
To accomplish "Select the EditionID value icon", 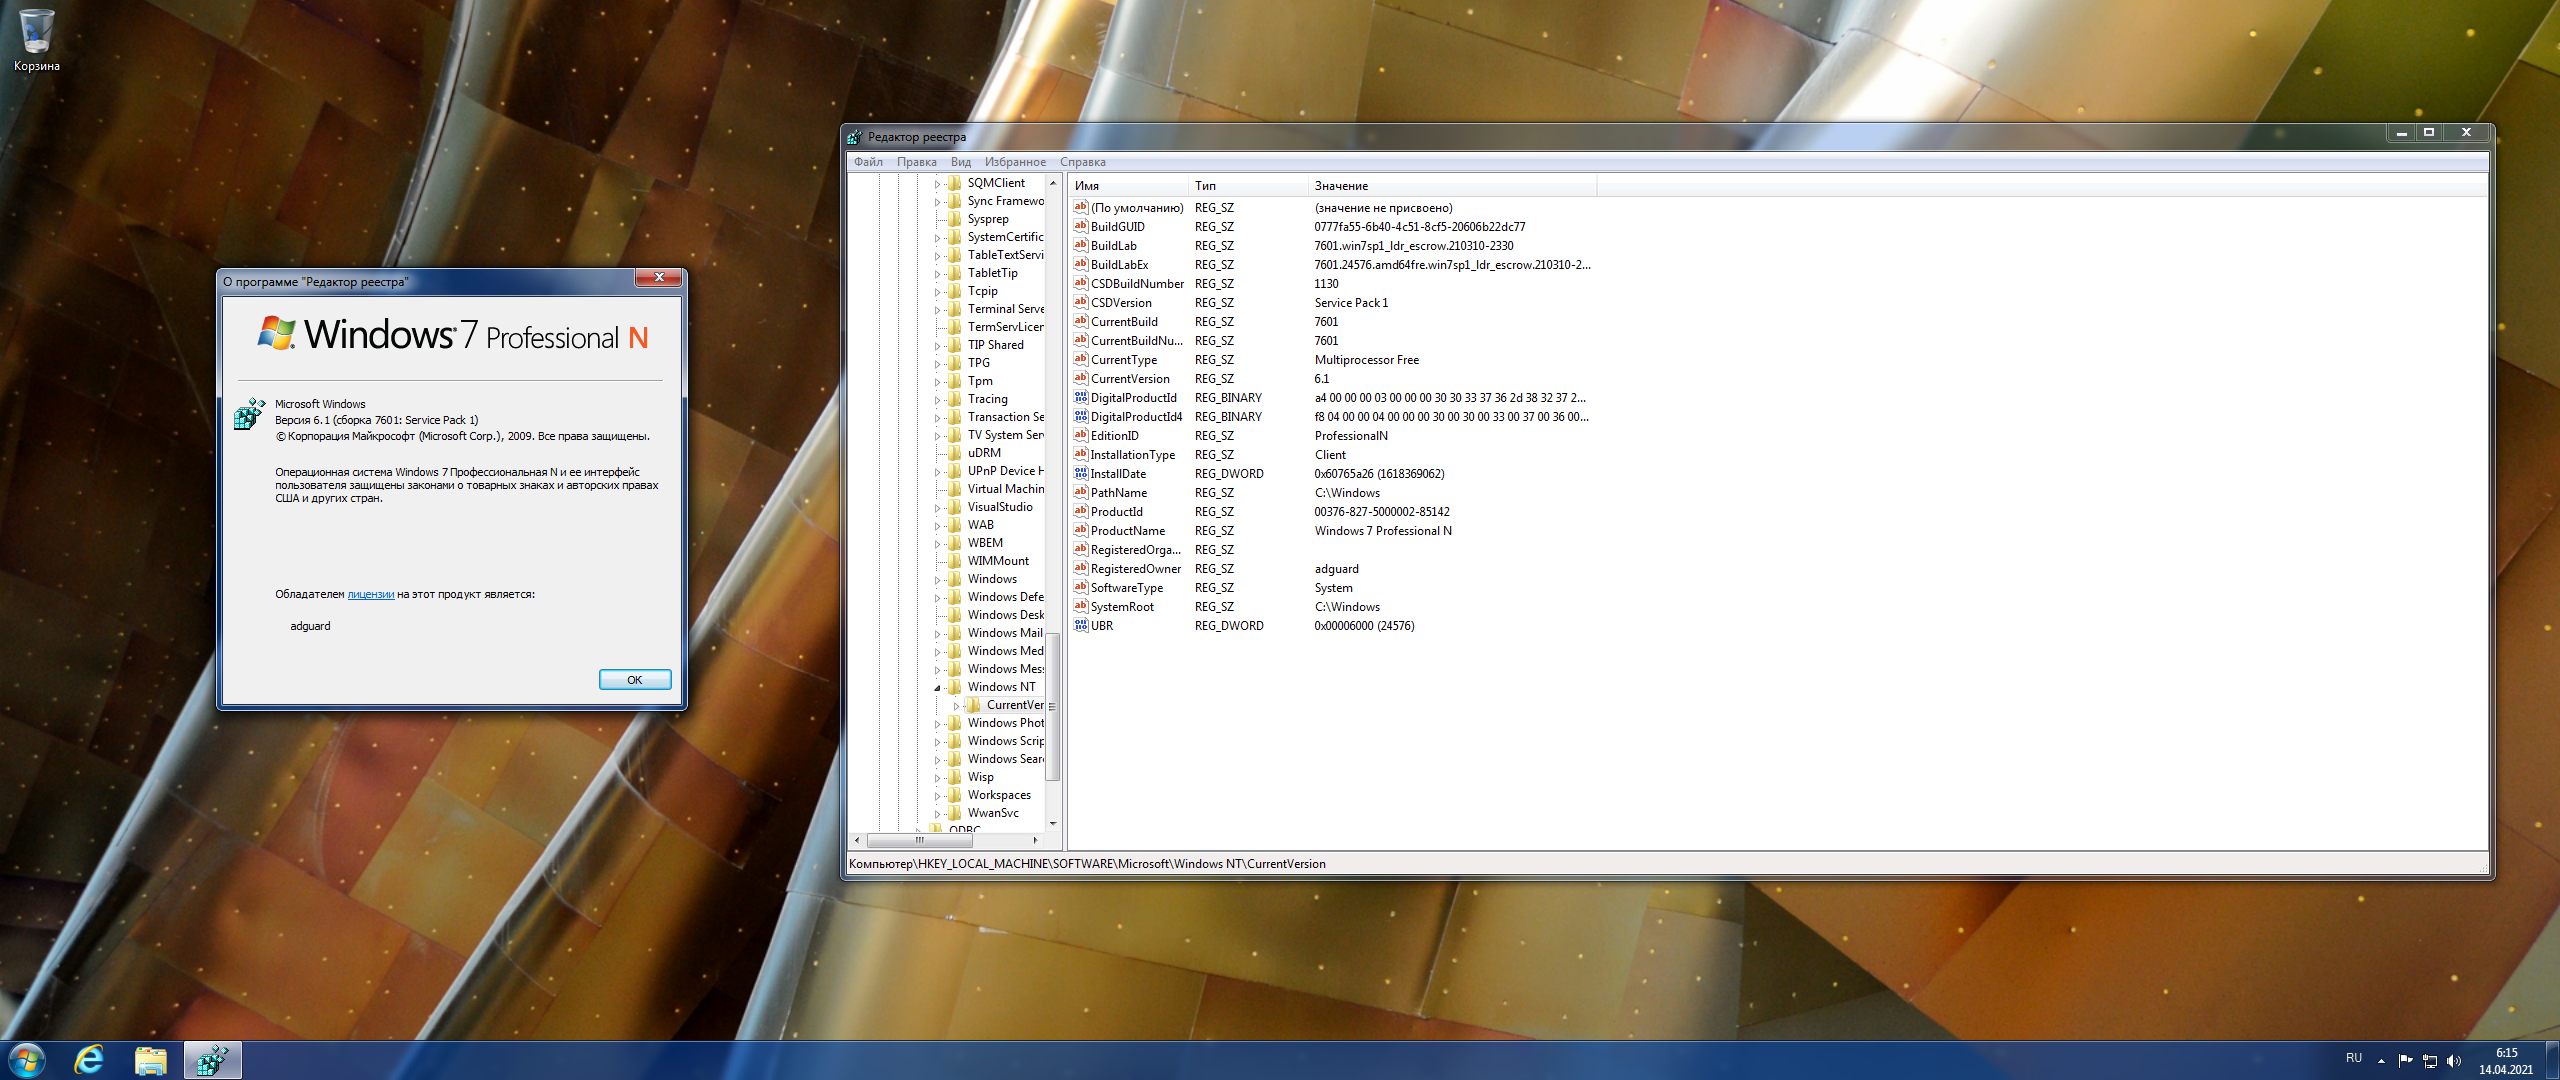I will [x=1080, y=436].
